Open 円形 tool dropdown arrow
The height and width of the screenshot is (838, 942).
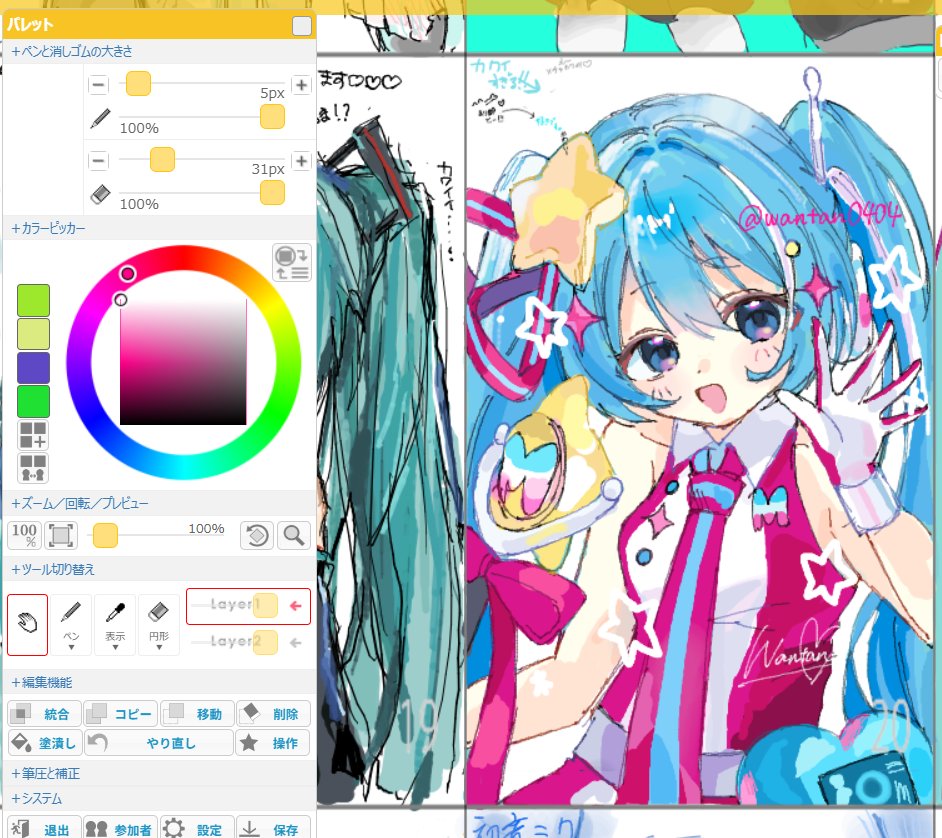tap(159, 648)
